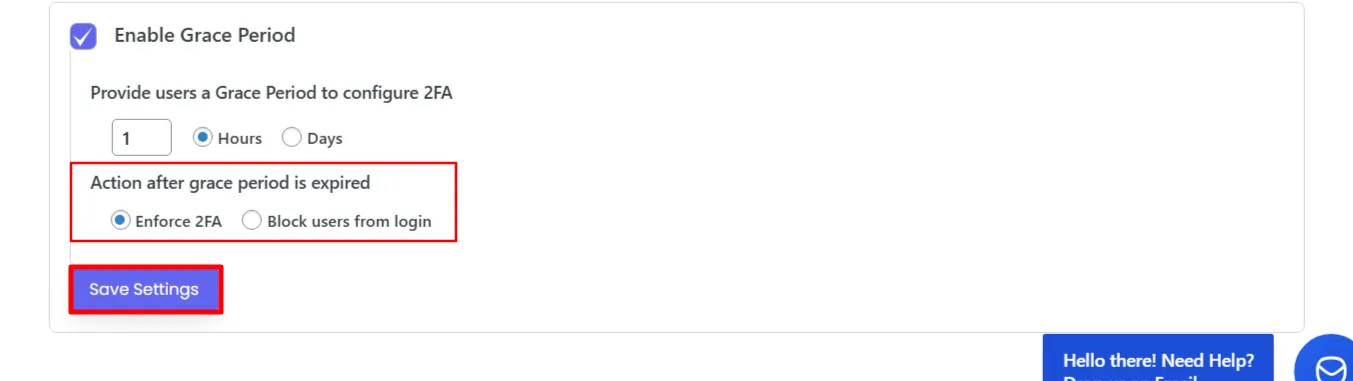Screen dimensions: 1353x381
Task: Select the Days radio button
Action: coord(292,138)
